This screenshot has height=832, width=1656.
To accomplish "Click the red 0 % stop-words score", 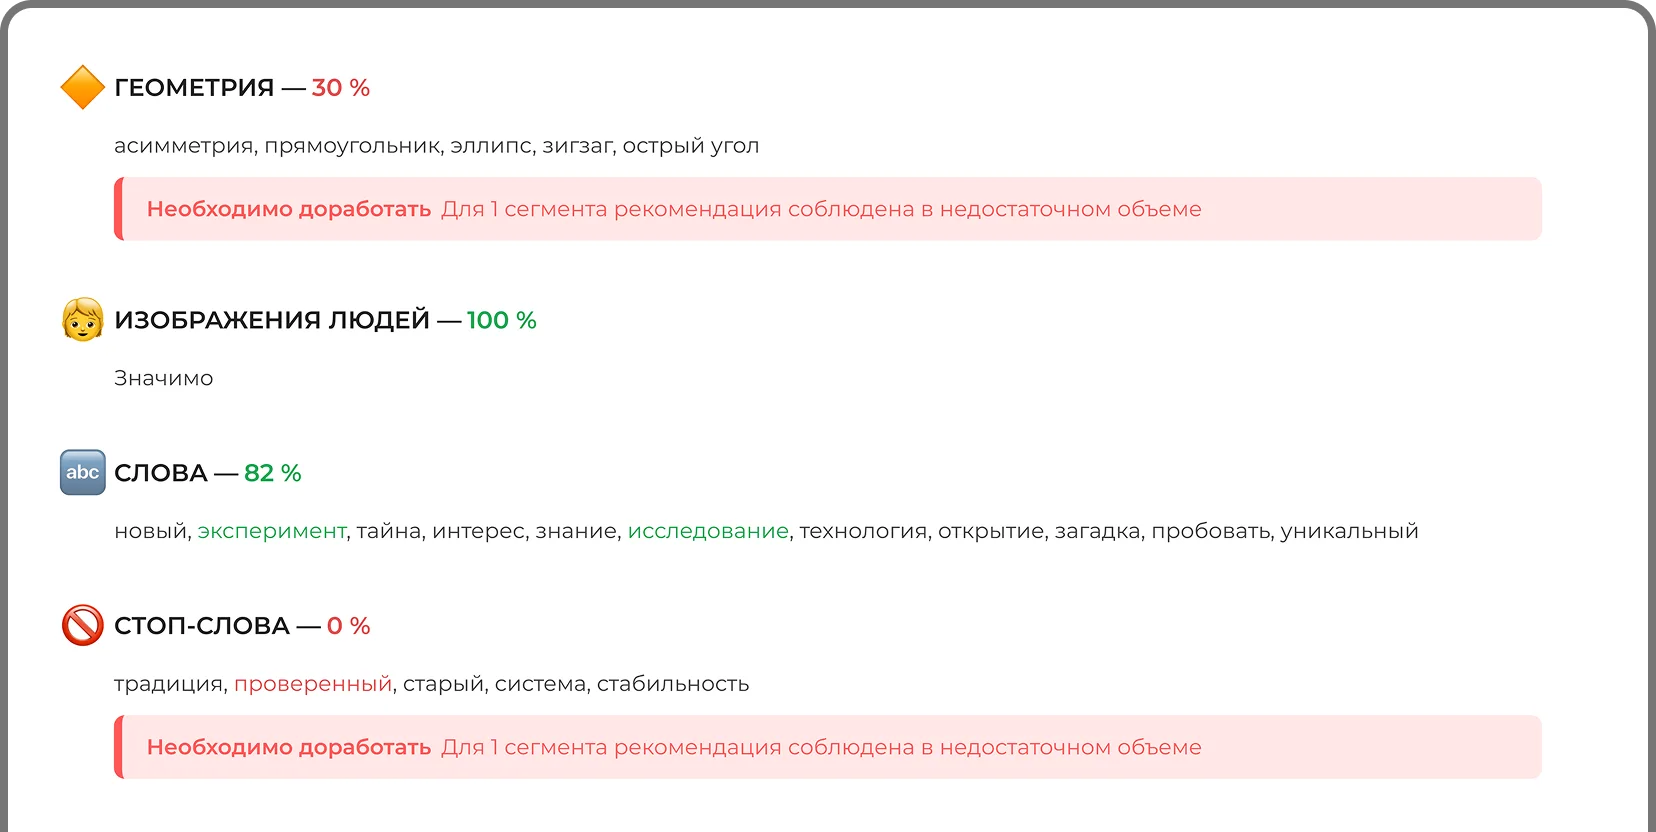I will [x=348, y=626].
